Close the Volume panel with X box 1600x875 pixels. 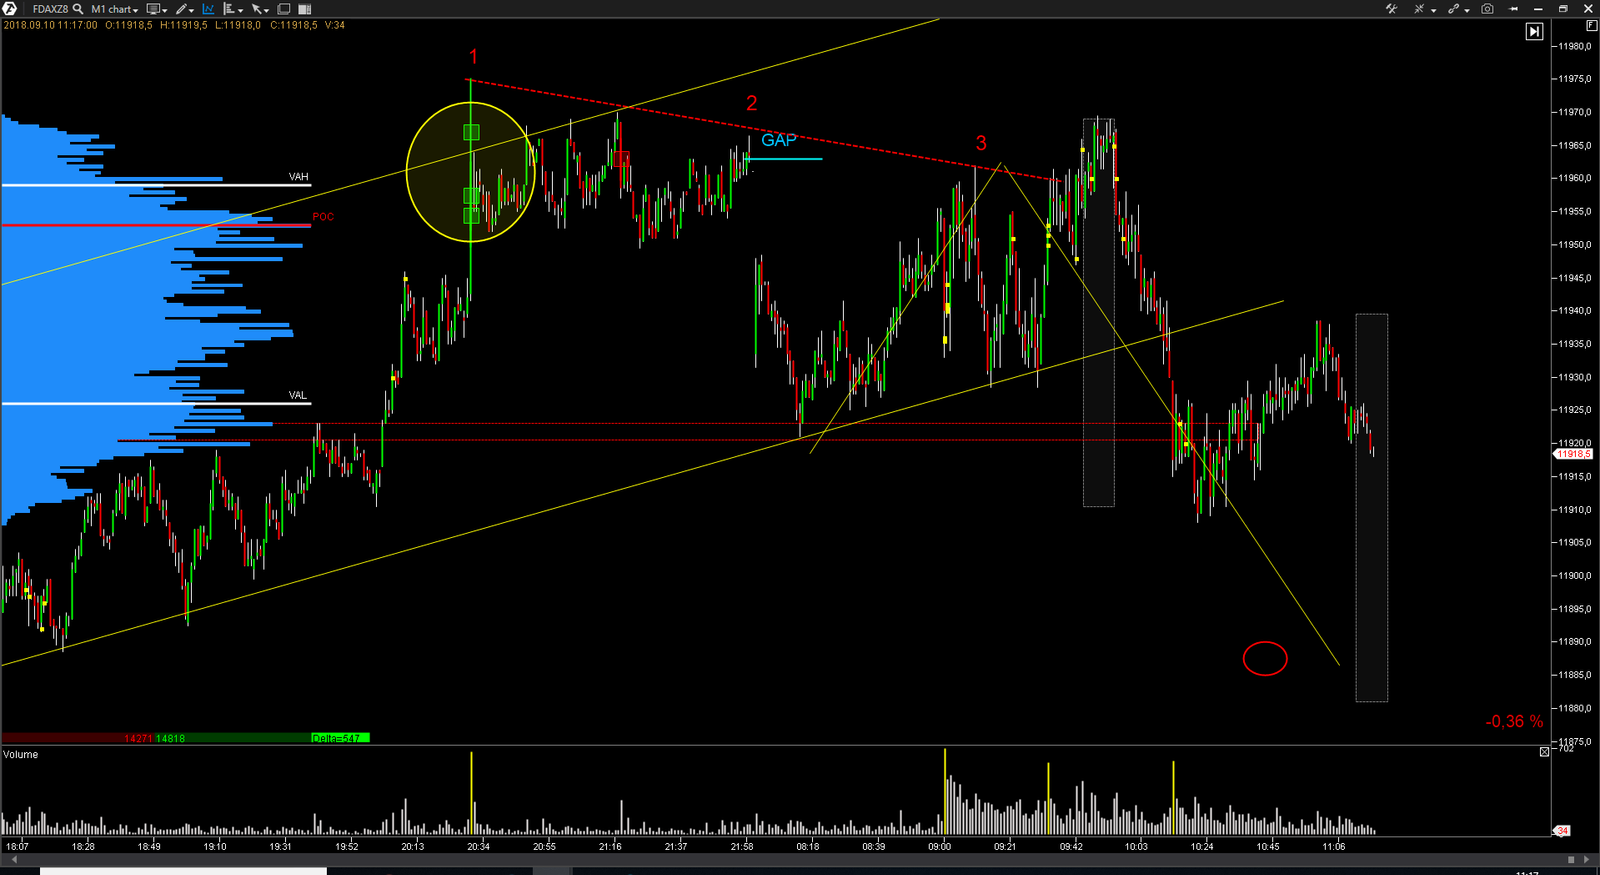(x=1543, y=752)
